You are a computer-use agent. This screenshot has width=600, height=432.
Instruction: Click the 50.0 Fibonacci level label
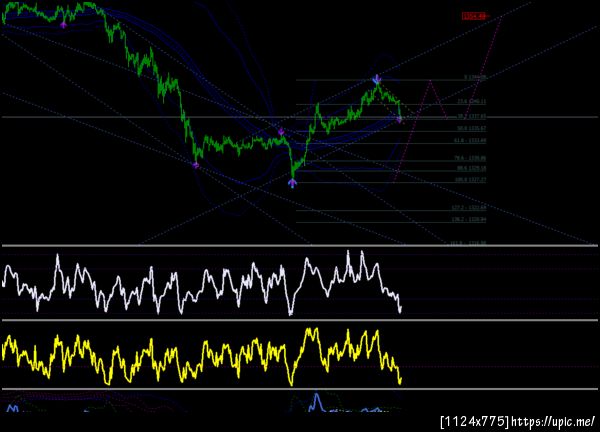point(472,128)
